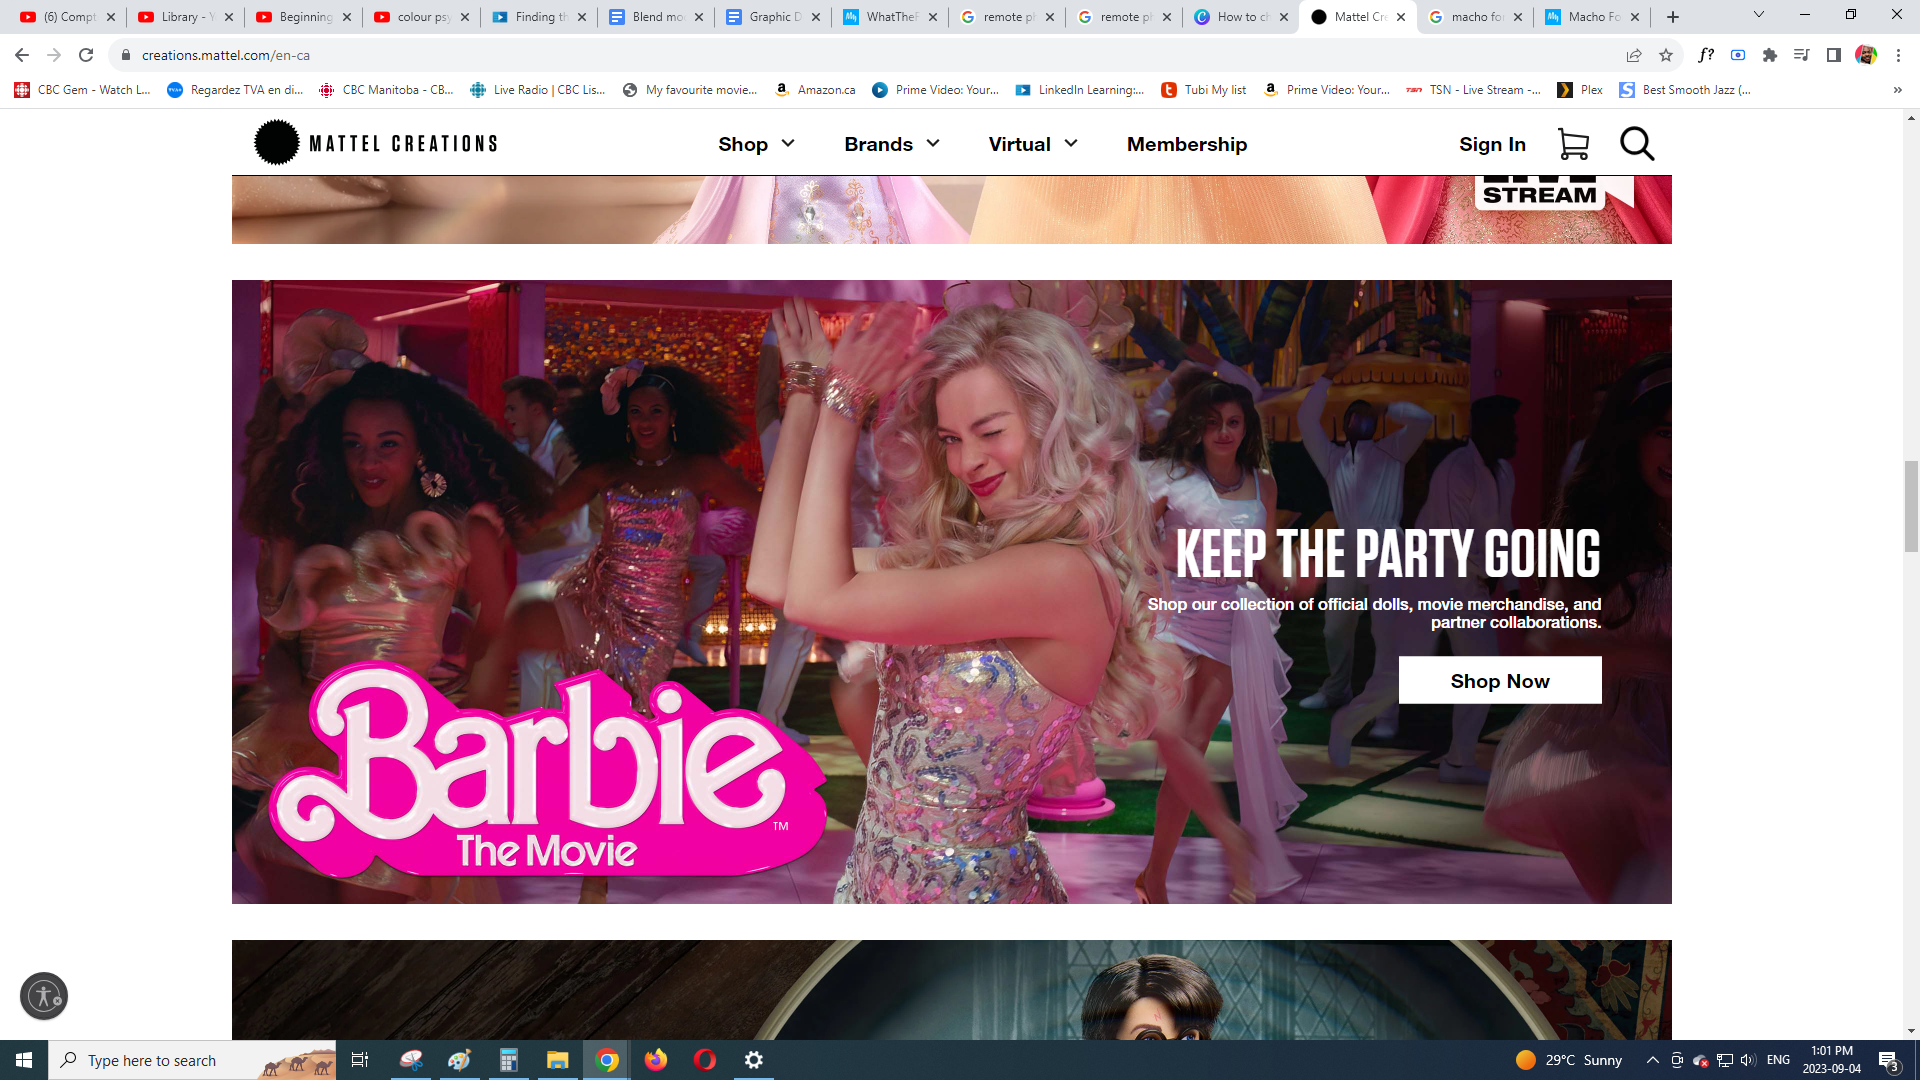Bookmark page with star icon
Screen dimensions: 1920x1080
1666,55
